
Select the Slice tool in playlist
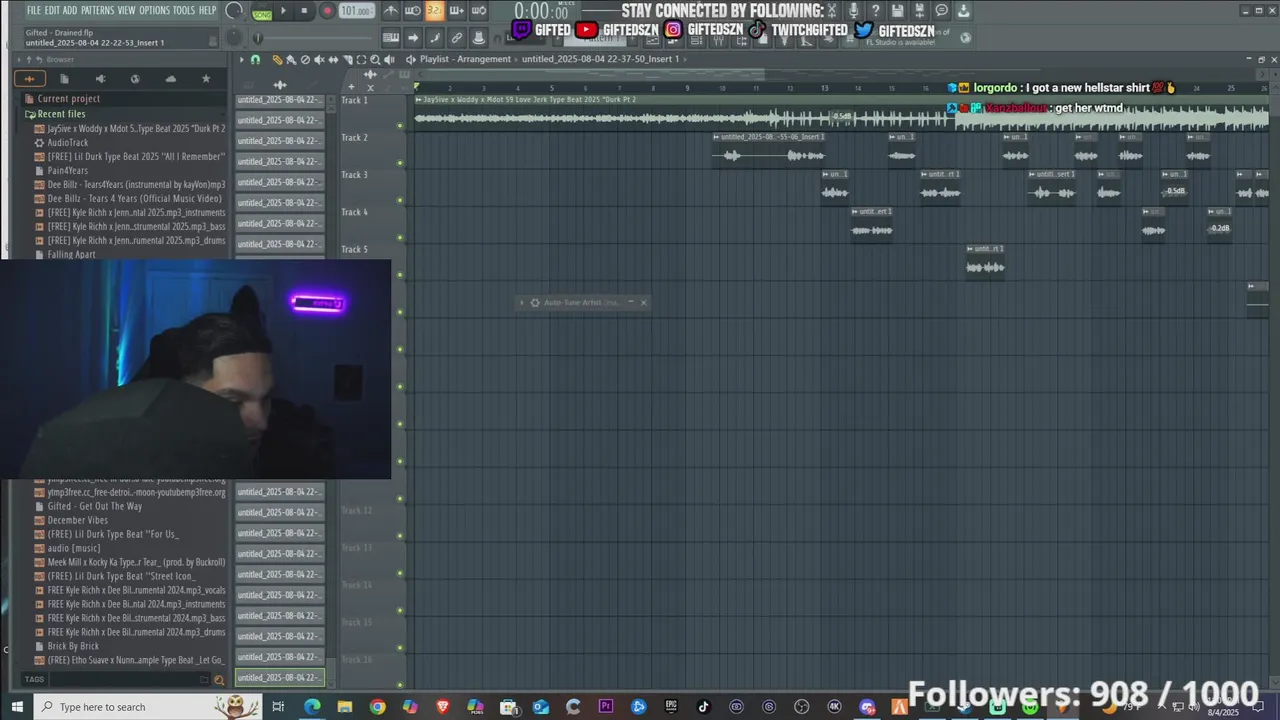pyautogui.click(x=347, y=59)
